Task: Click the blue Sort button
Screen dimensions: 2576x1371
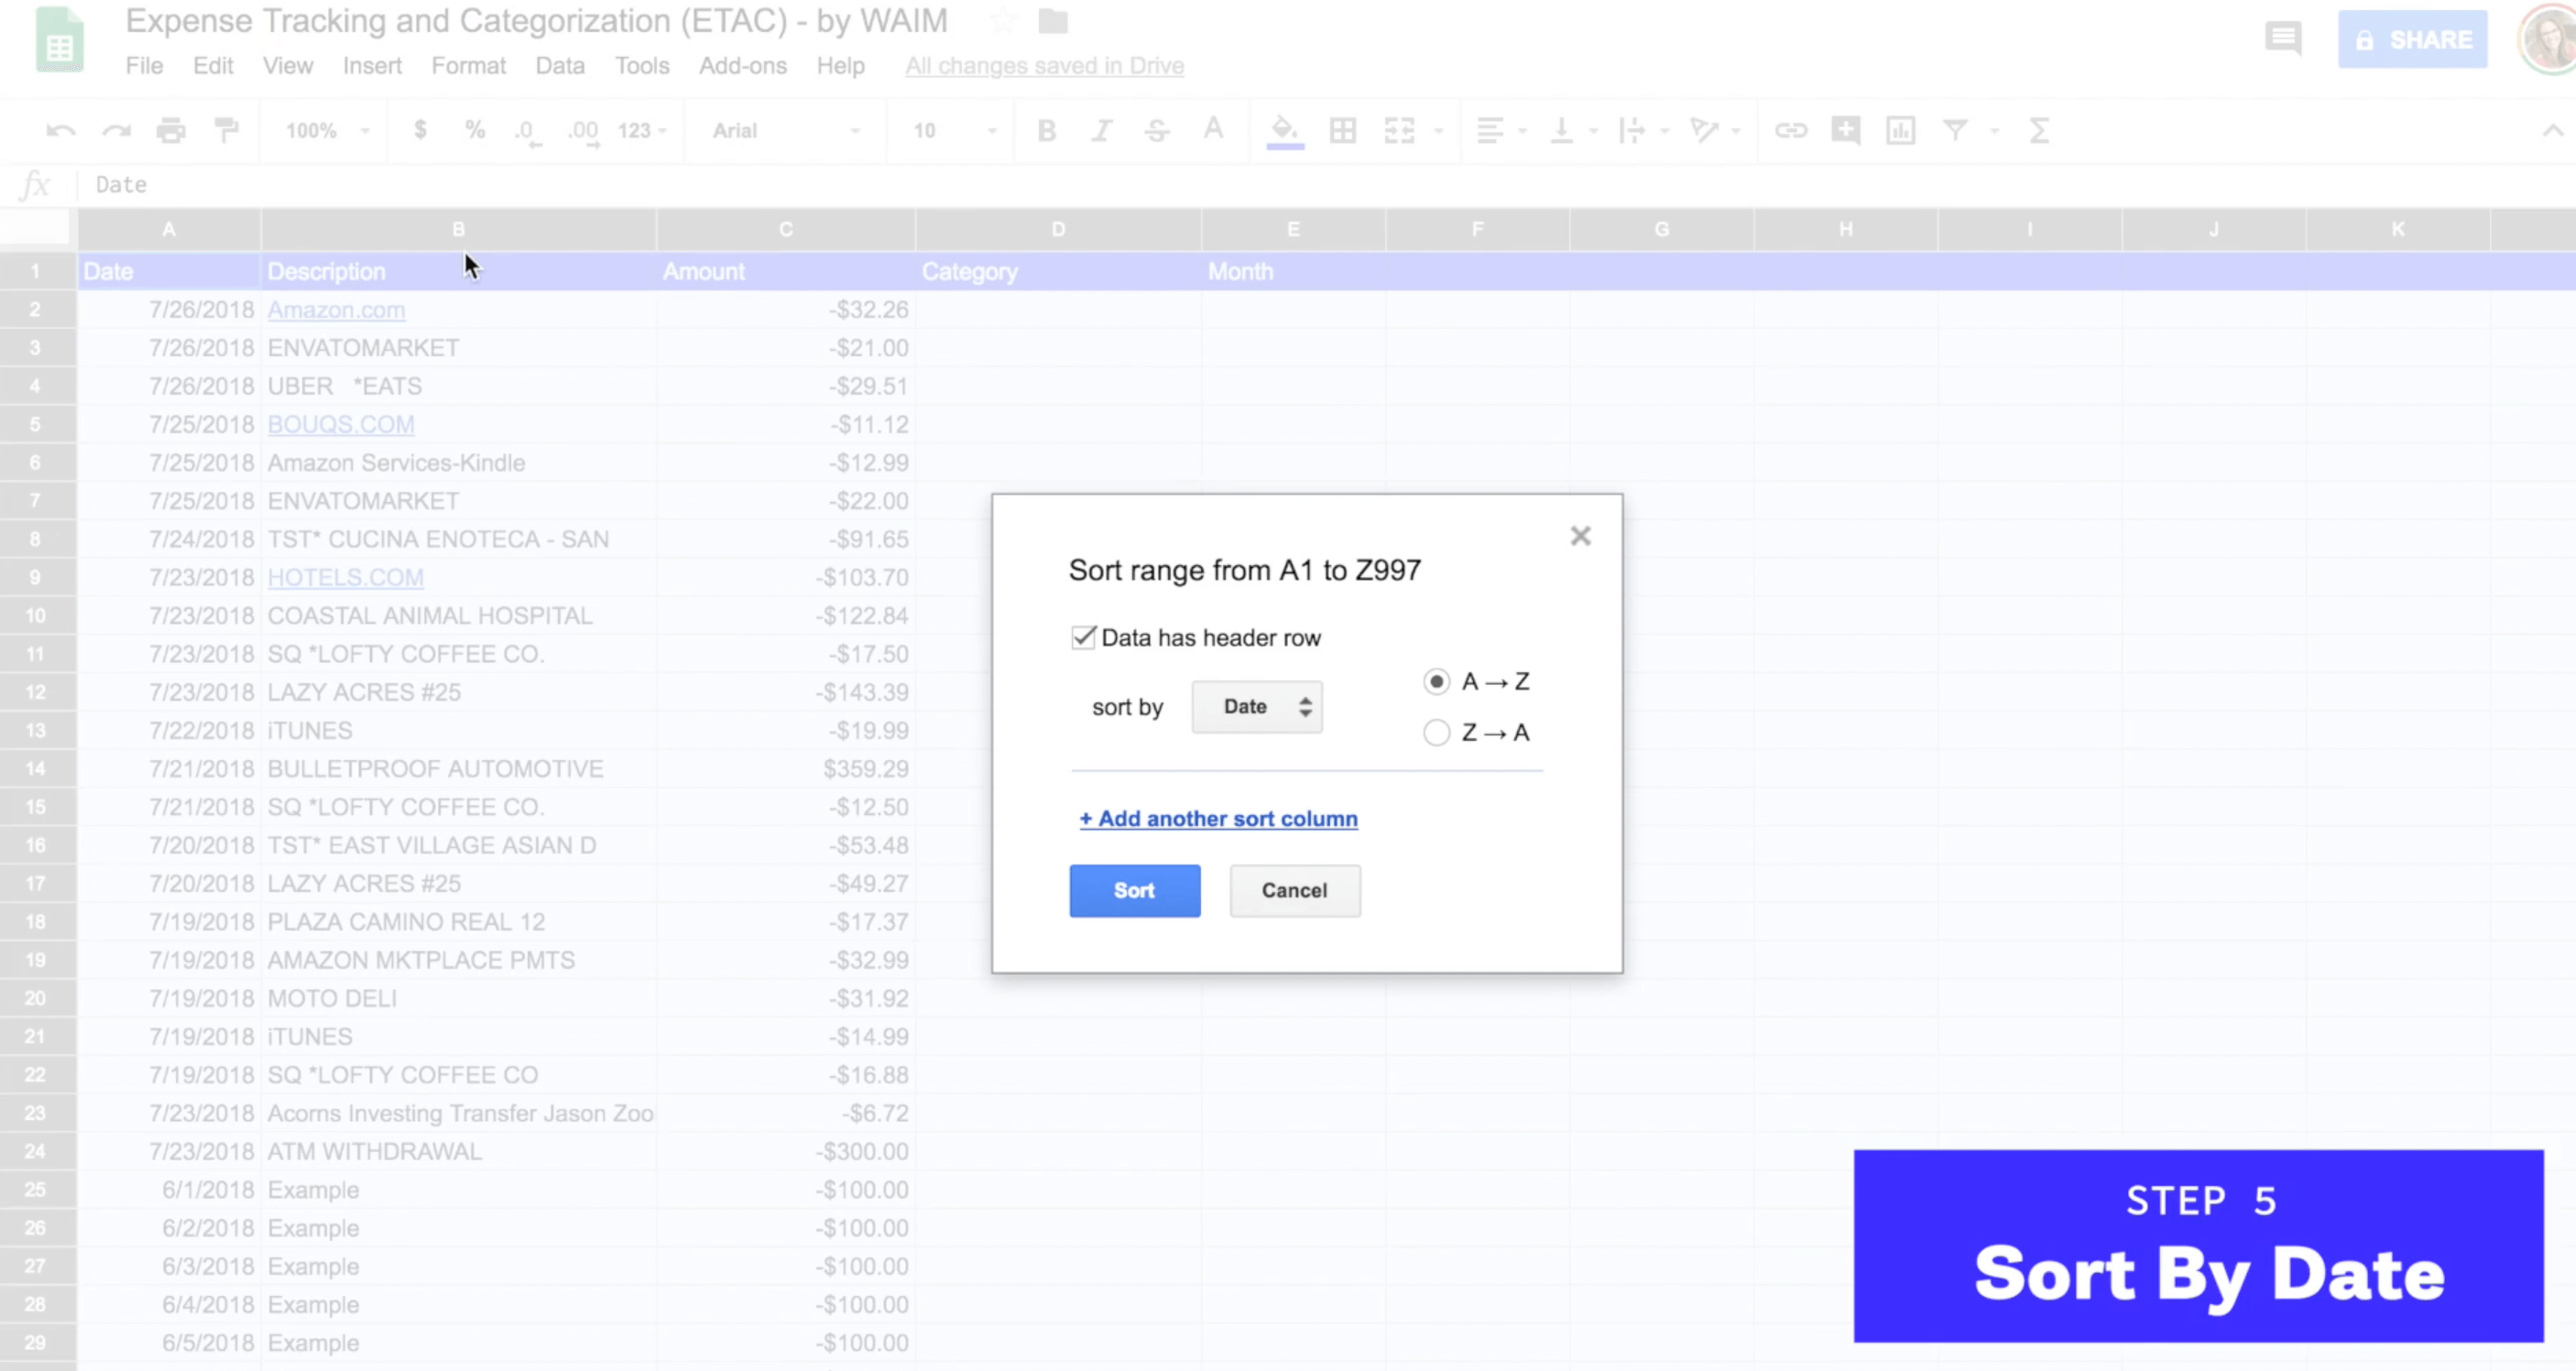Action: click(1134, 891)
